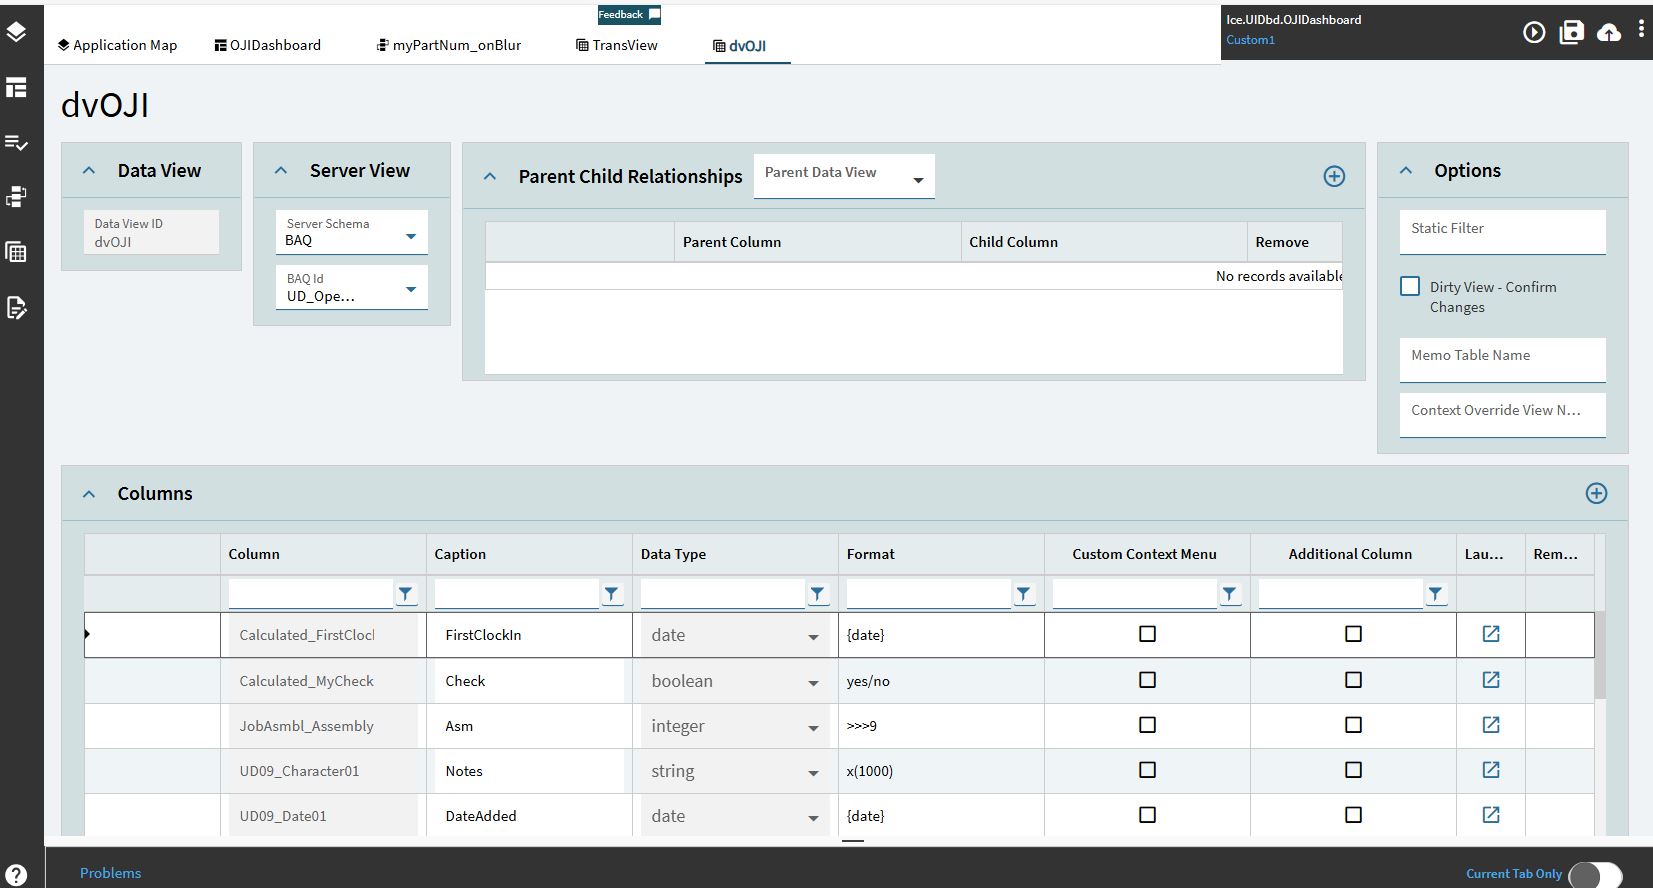Switch to the OJIDashboard tab
1653x888 pixels.
pos(268,45)
